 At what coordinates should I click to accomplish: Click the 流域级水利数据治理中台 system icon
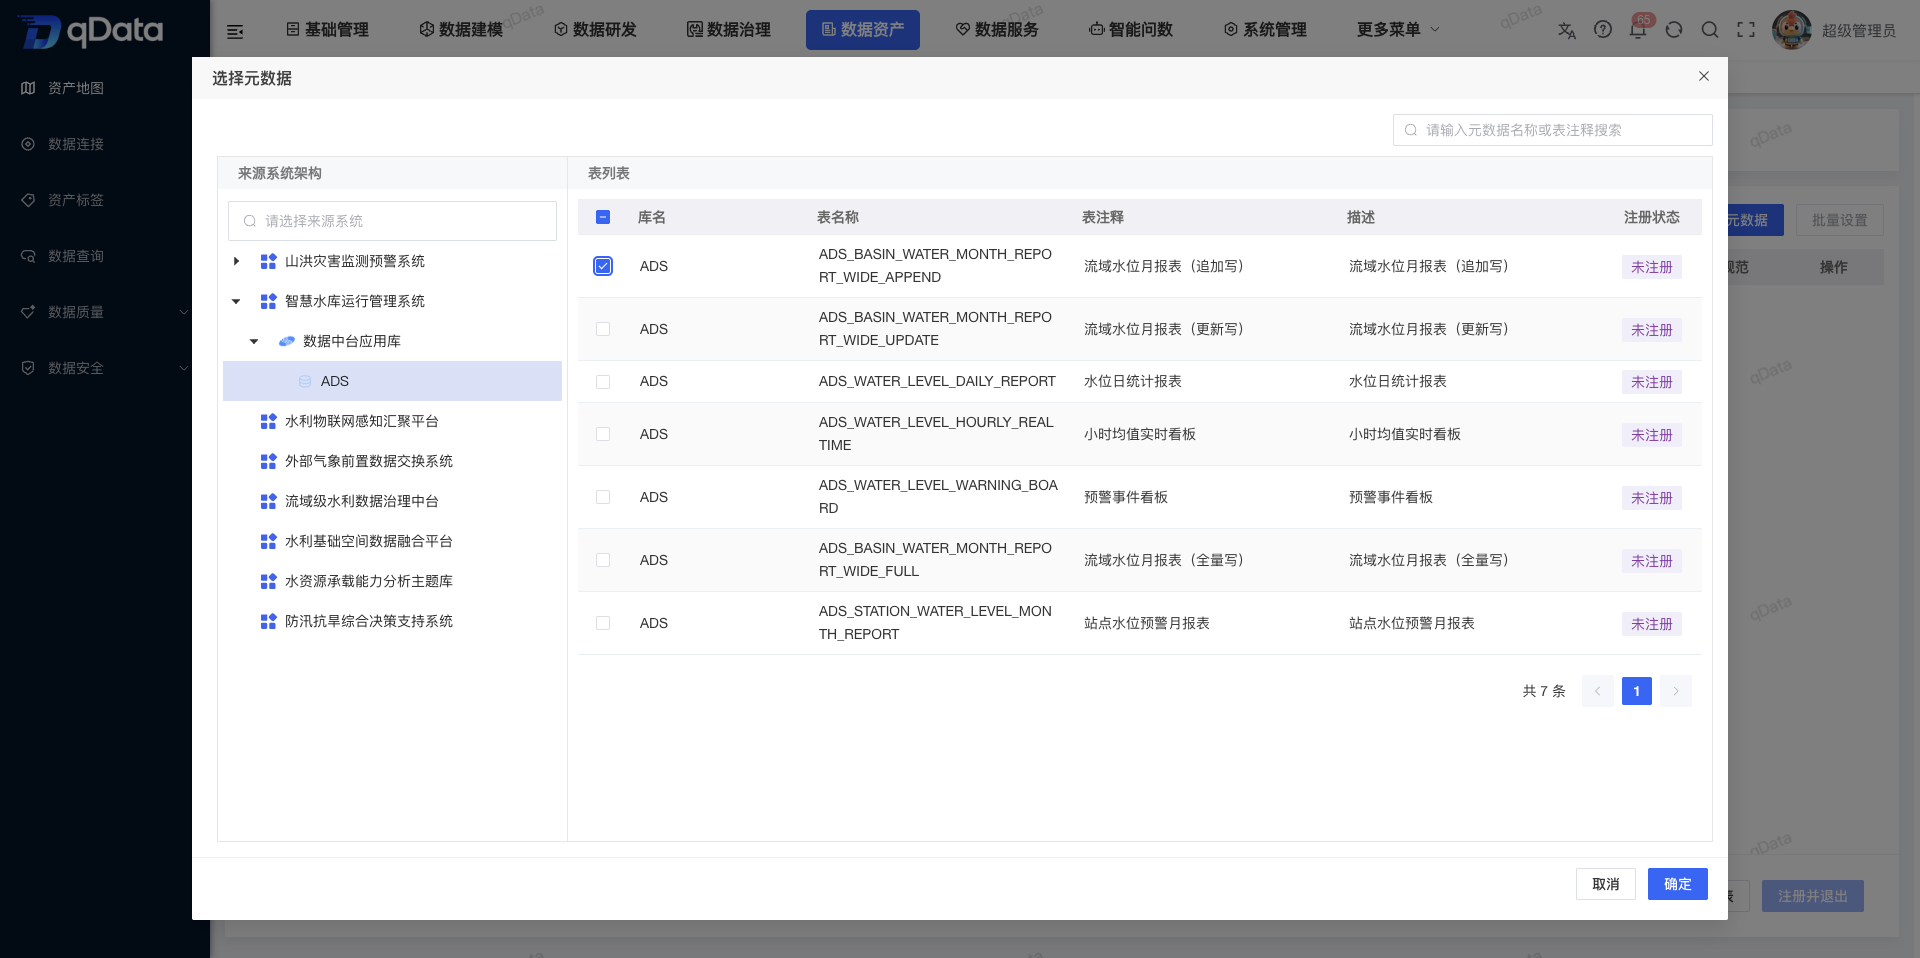point(268,501)
